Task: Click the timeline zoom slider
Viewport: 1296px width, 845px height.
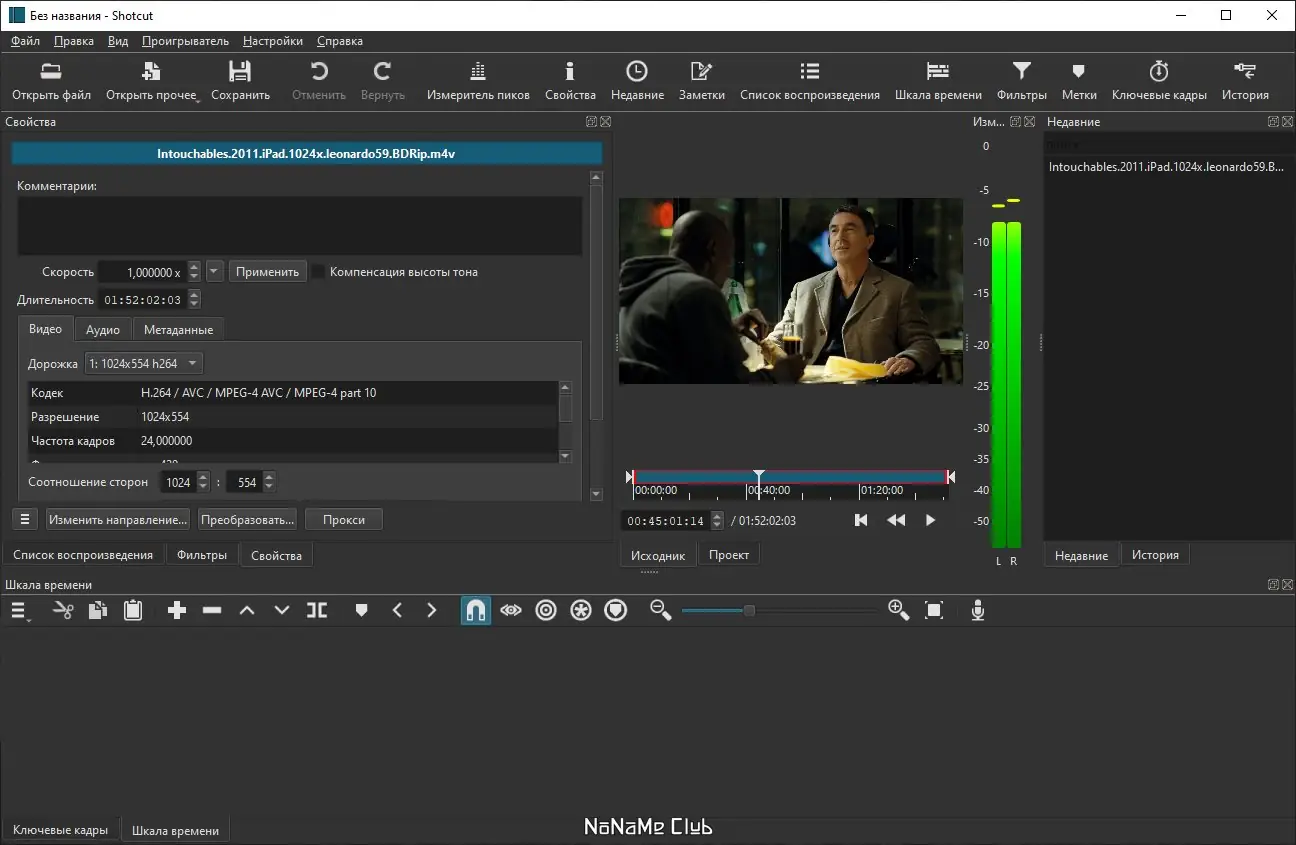Action: pos(749,610)
